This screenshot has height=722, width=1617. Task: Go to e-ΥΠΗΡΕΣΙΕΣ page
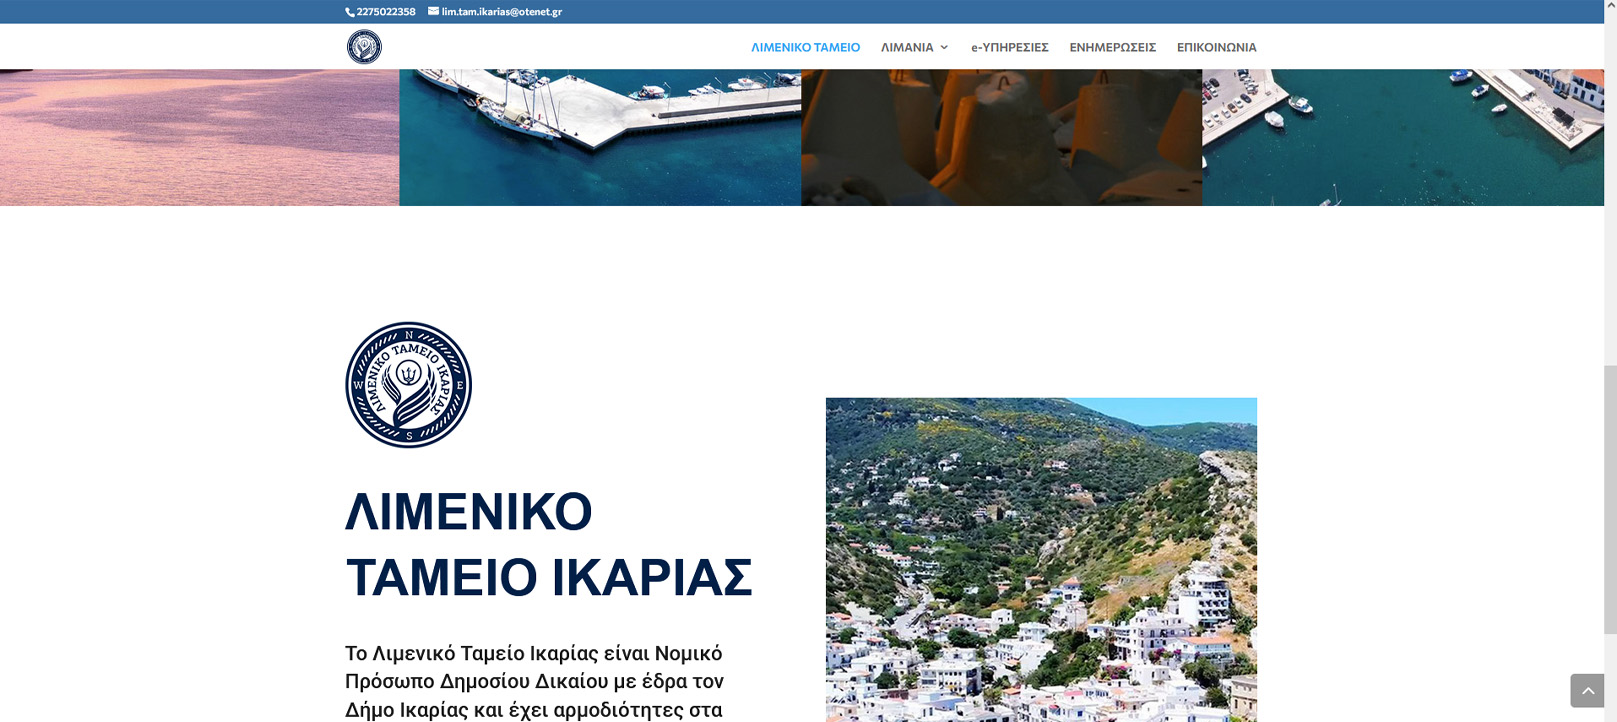click(1009, 47)
